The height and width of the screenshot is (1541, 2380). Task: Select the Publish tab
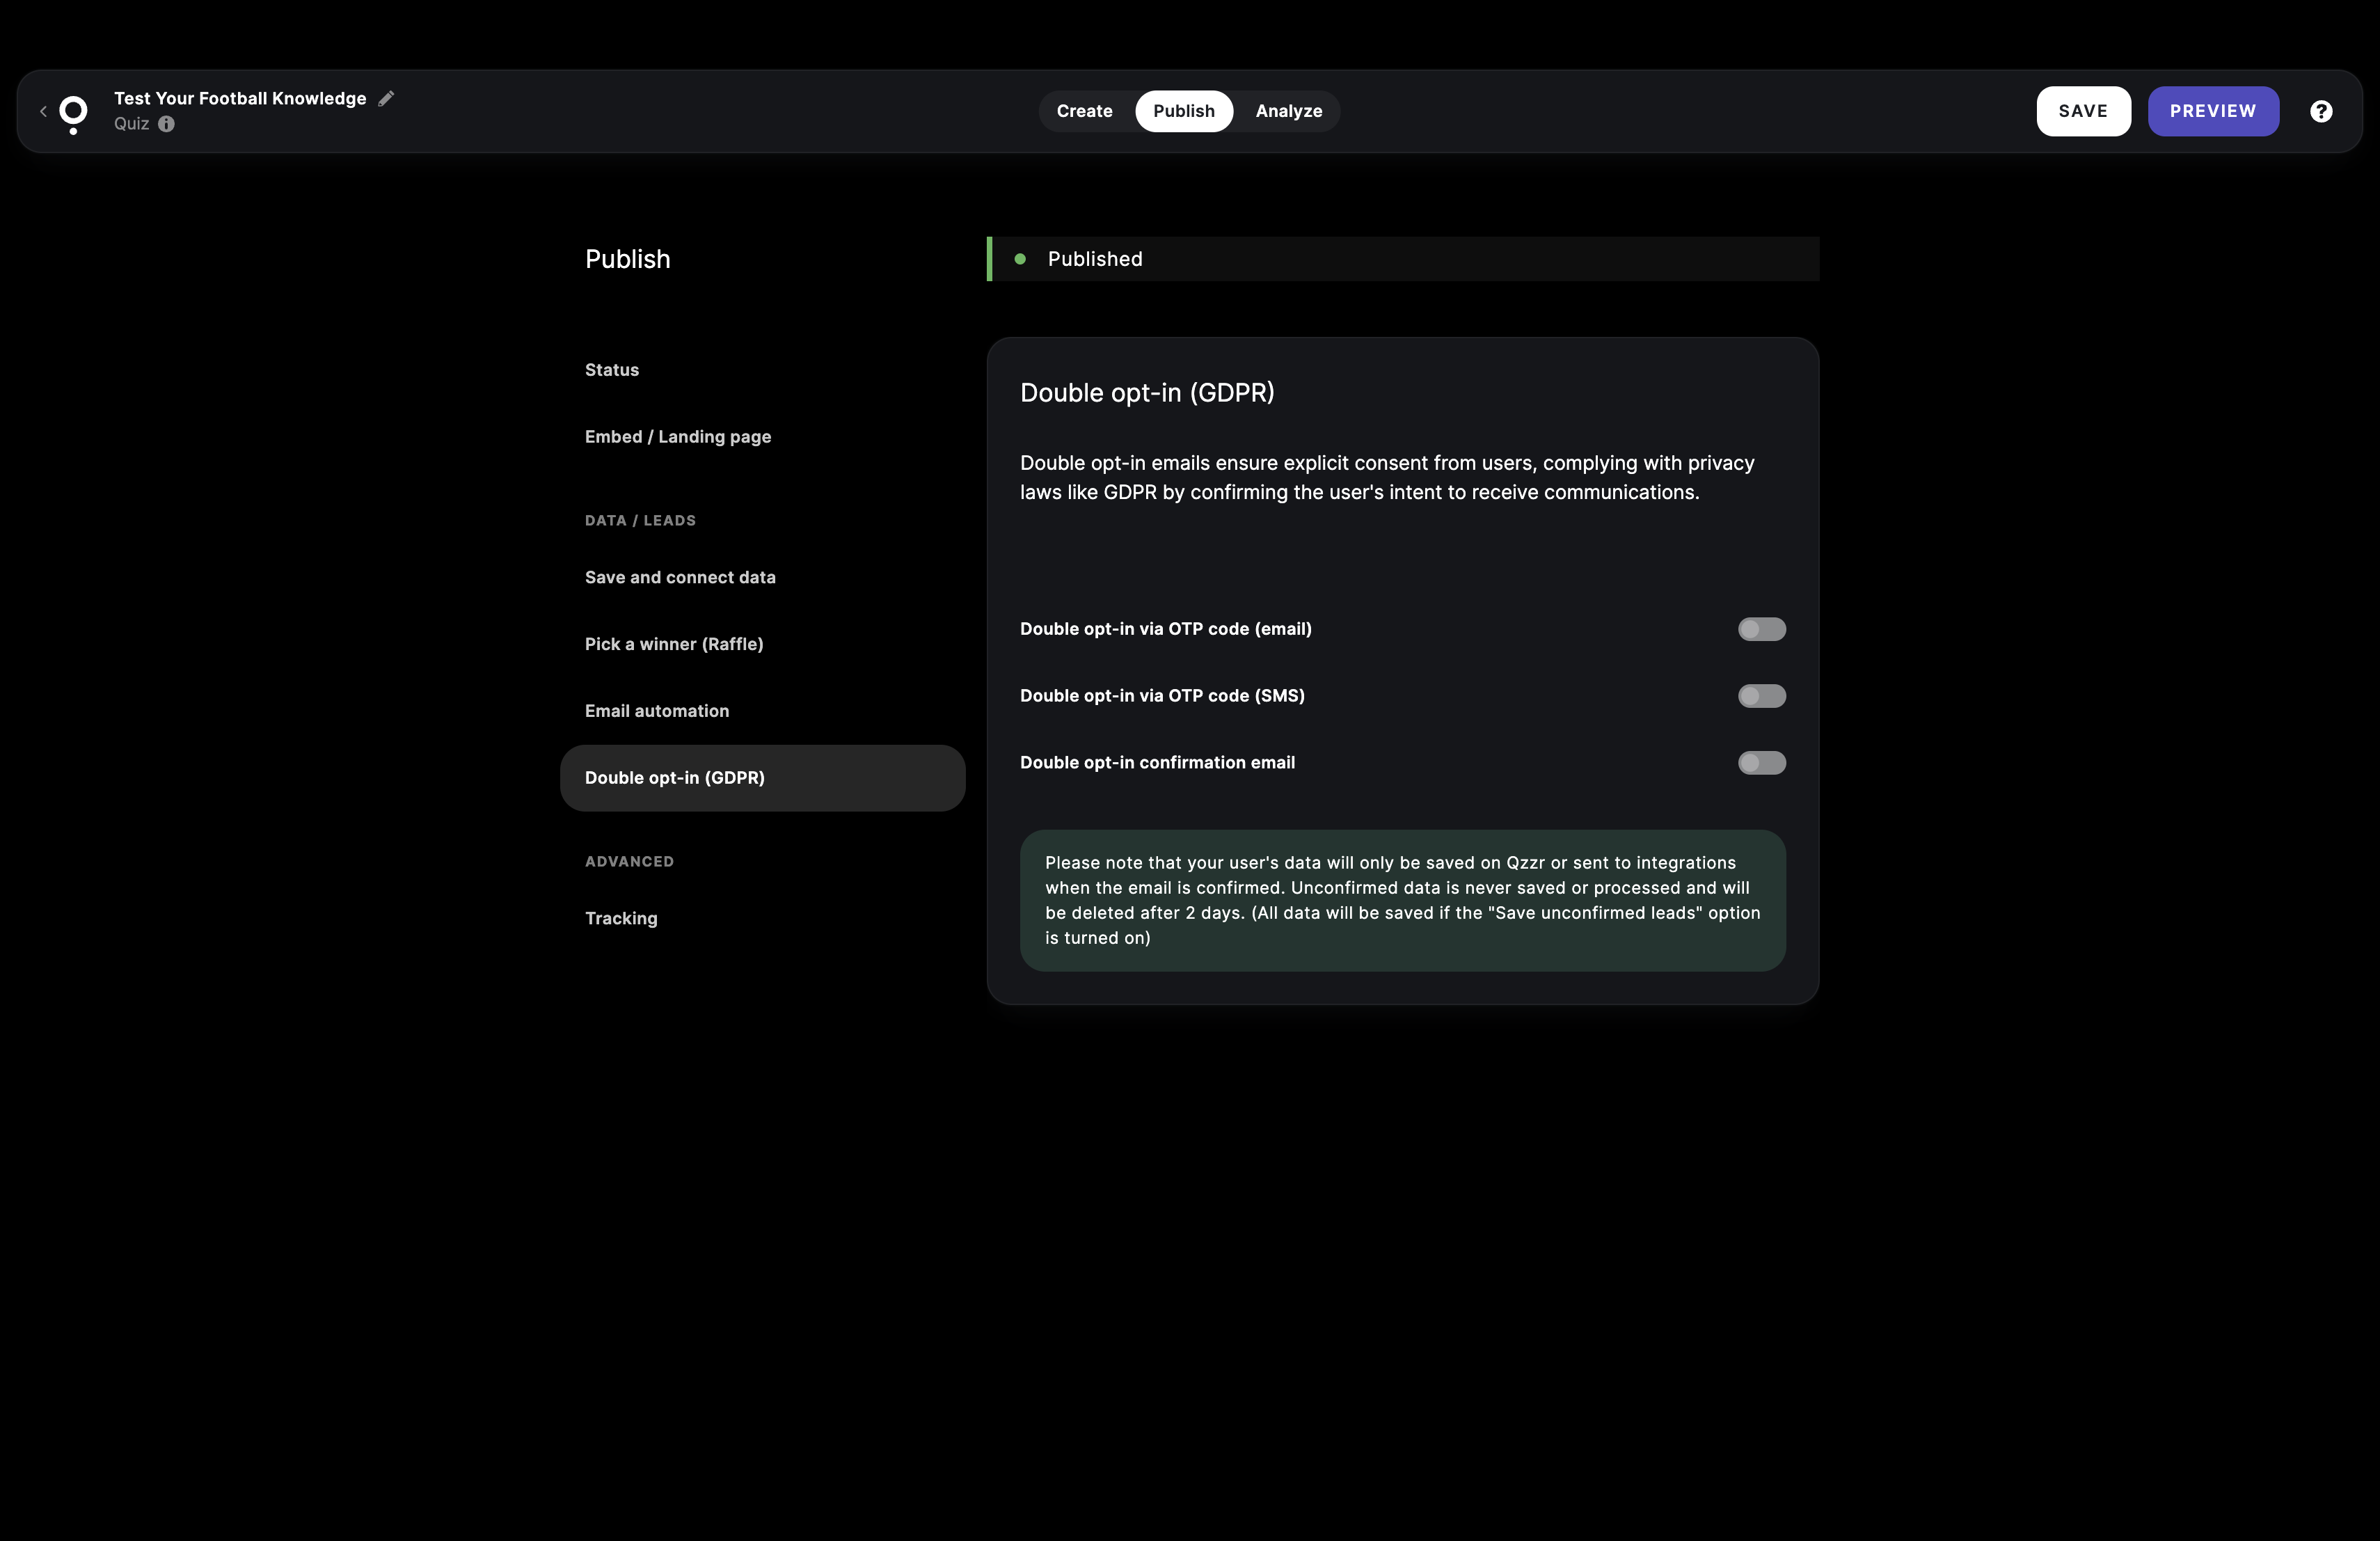[1183, 111]
